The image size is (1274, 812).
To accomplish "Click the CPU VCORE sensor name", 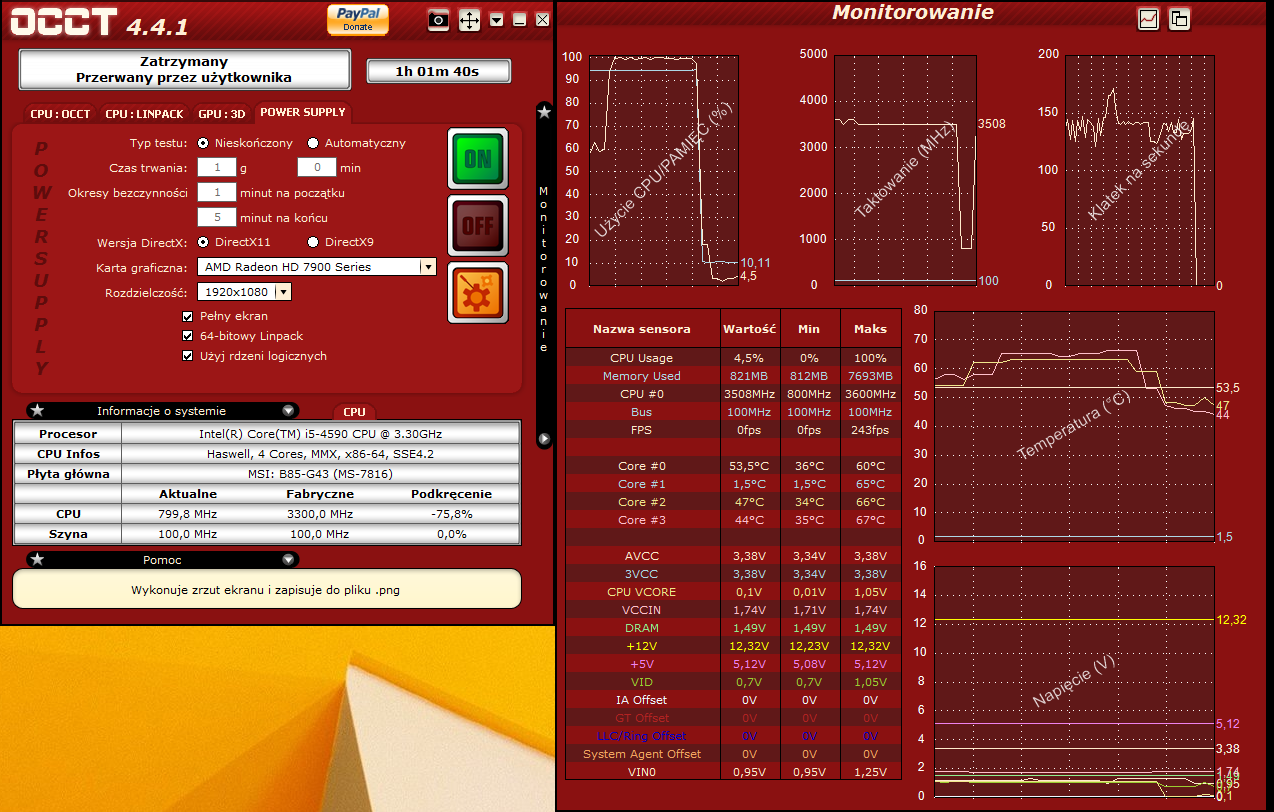I will pos(642,592).
